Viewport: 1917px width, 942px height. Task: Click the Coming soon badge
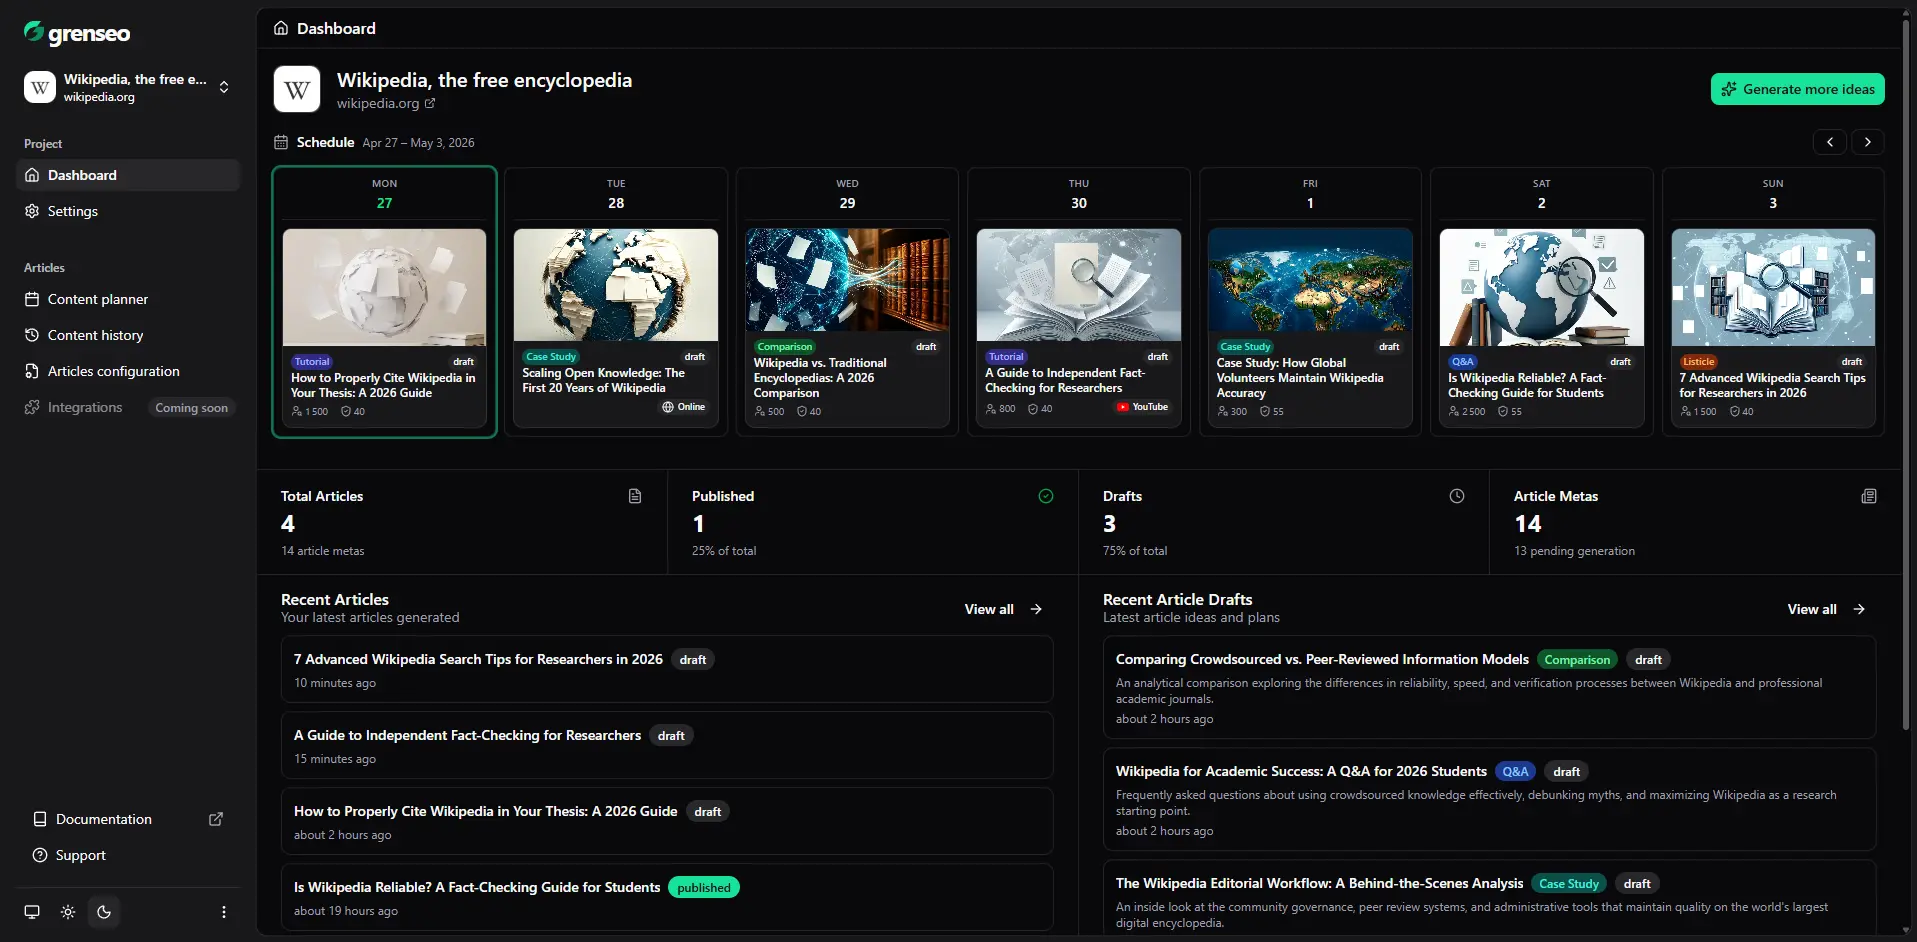point(191,408)
